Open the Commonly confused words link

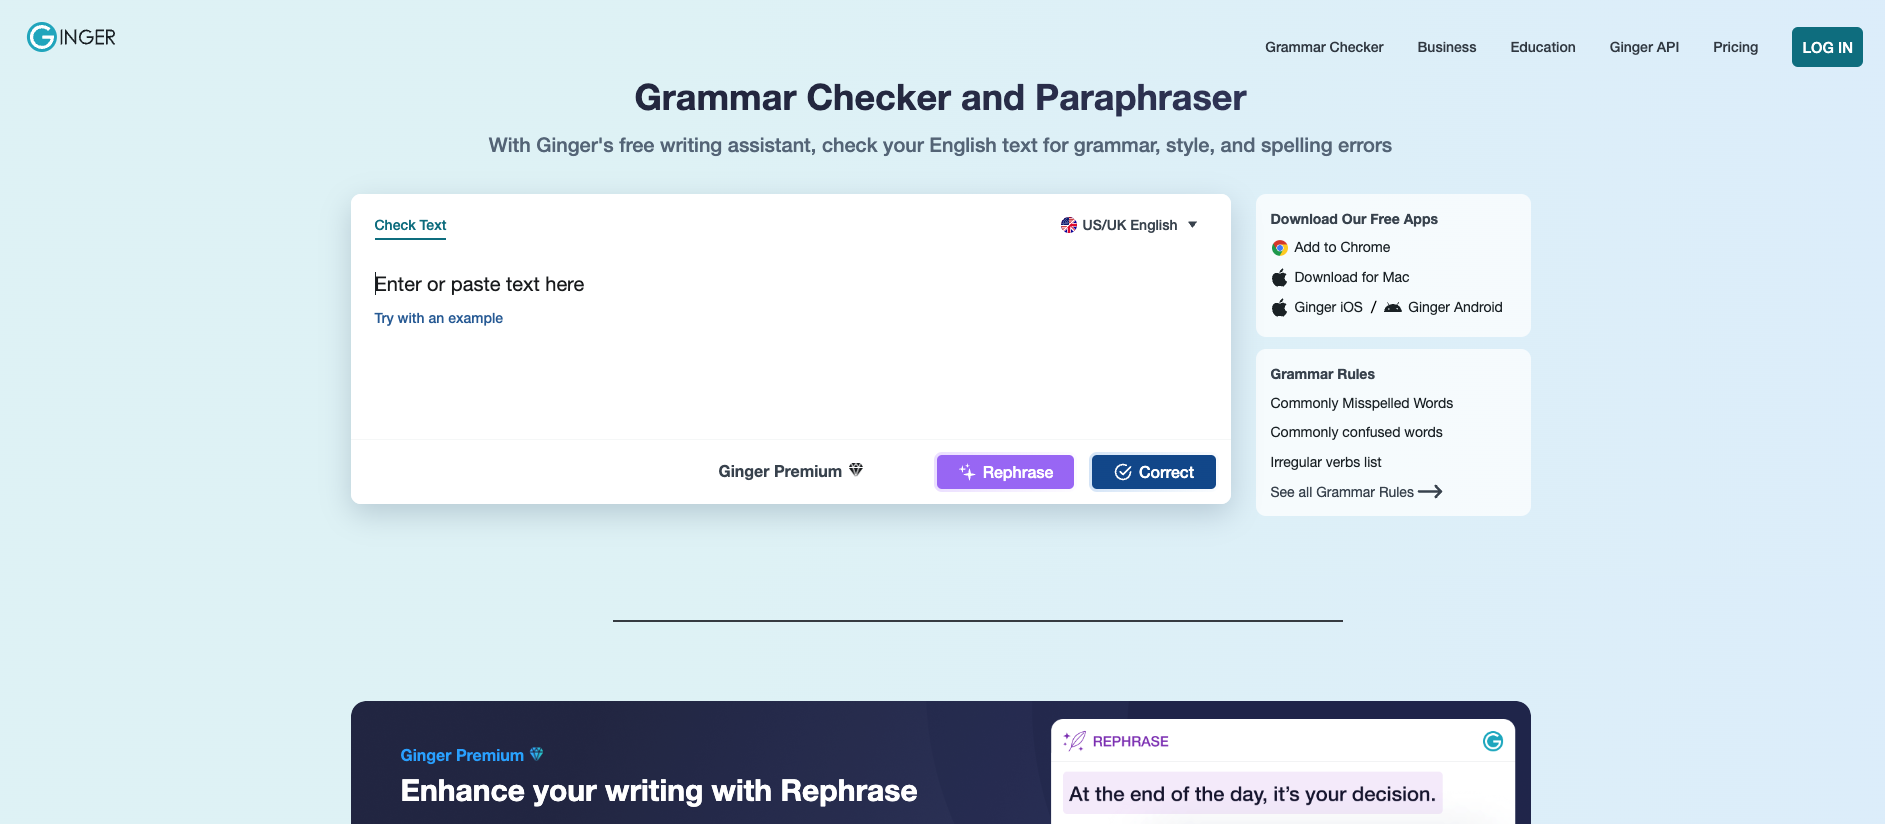1356,432
